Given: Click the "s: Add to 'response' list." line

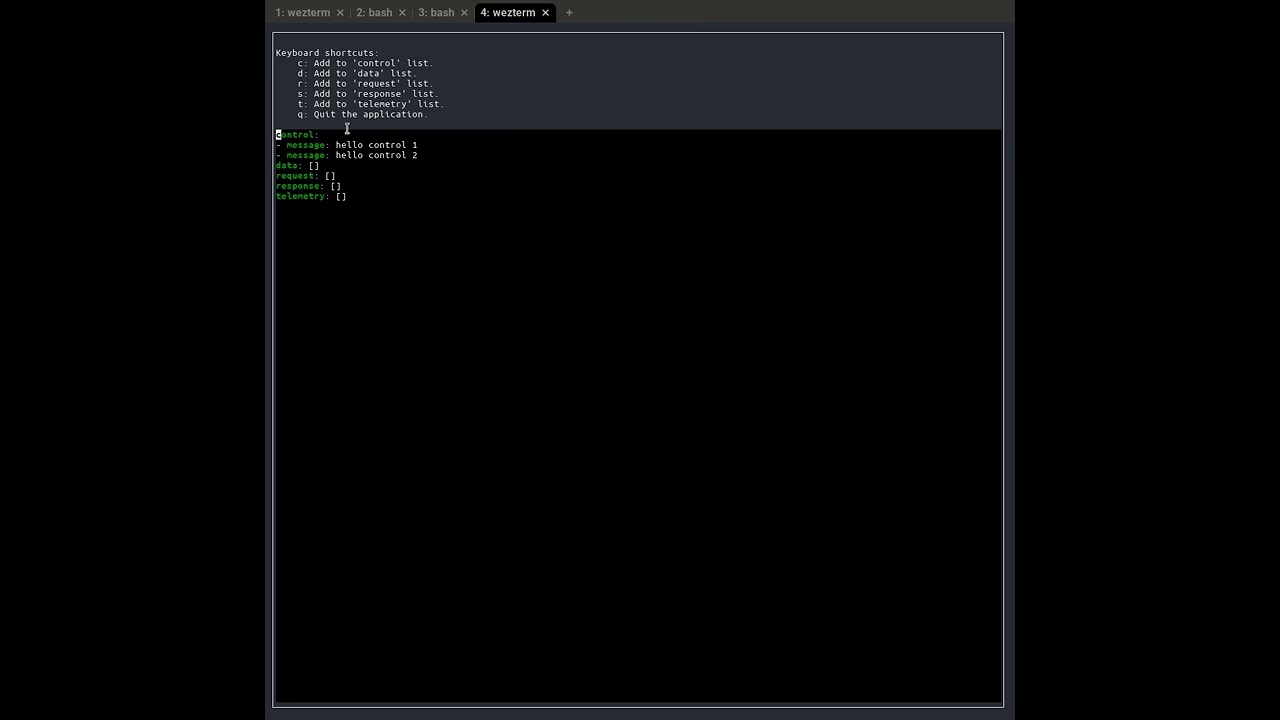Looking at the screenshot, I should 368,94.
